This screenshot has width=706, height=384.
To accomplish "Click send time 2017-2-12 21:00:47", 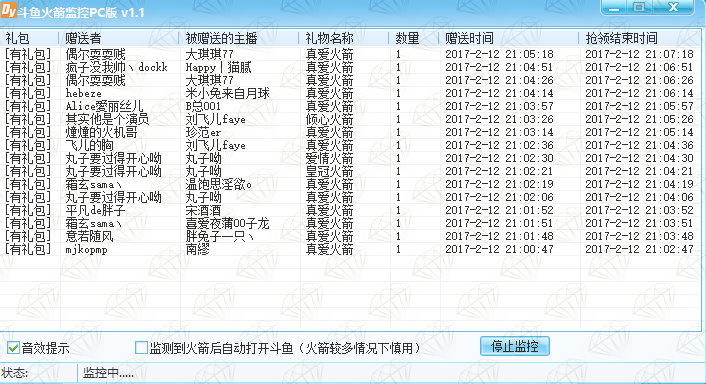I will pos(499,249).
